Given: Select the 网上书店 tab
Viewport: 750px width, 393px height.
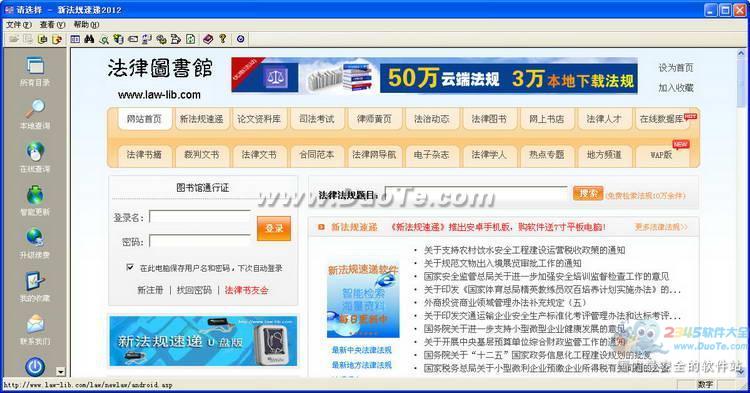Looking at the screenshot, I should (546, 119).
